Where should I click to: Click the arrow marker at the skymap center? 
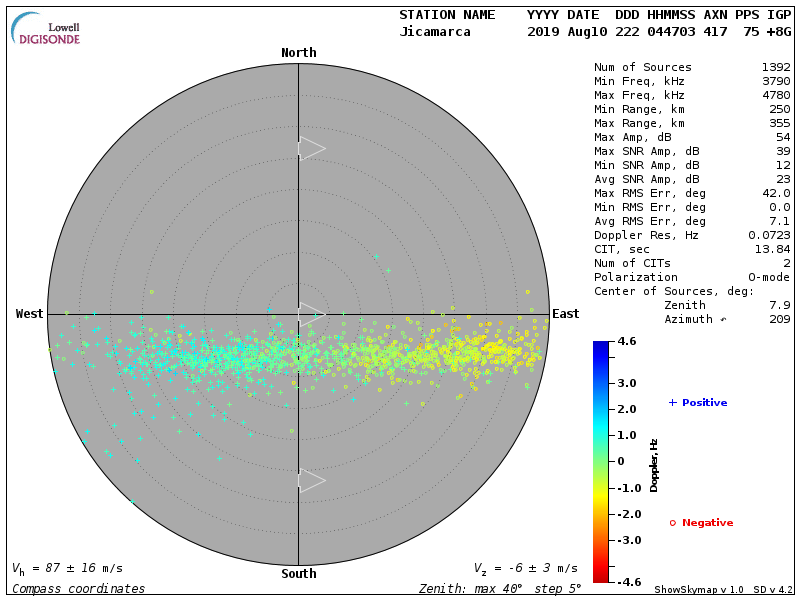coord(311,314)
